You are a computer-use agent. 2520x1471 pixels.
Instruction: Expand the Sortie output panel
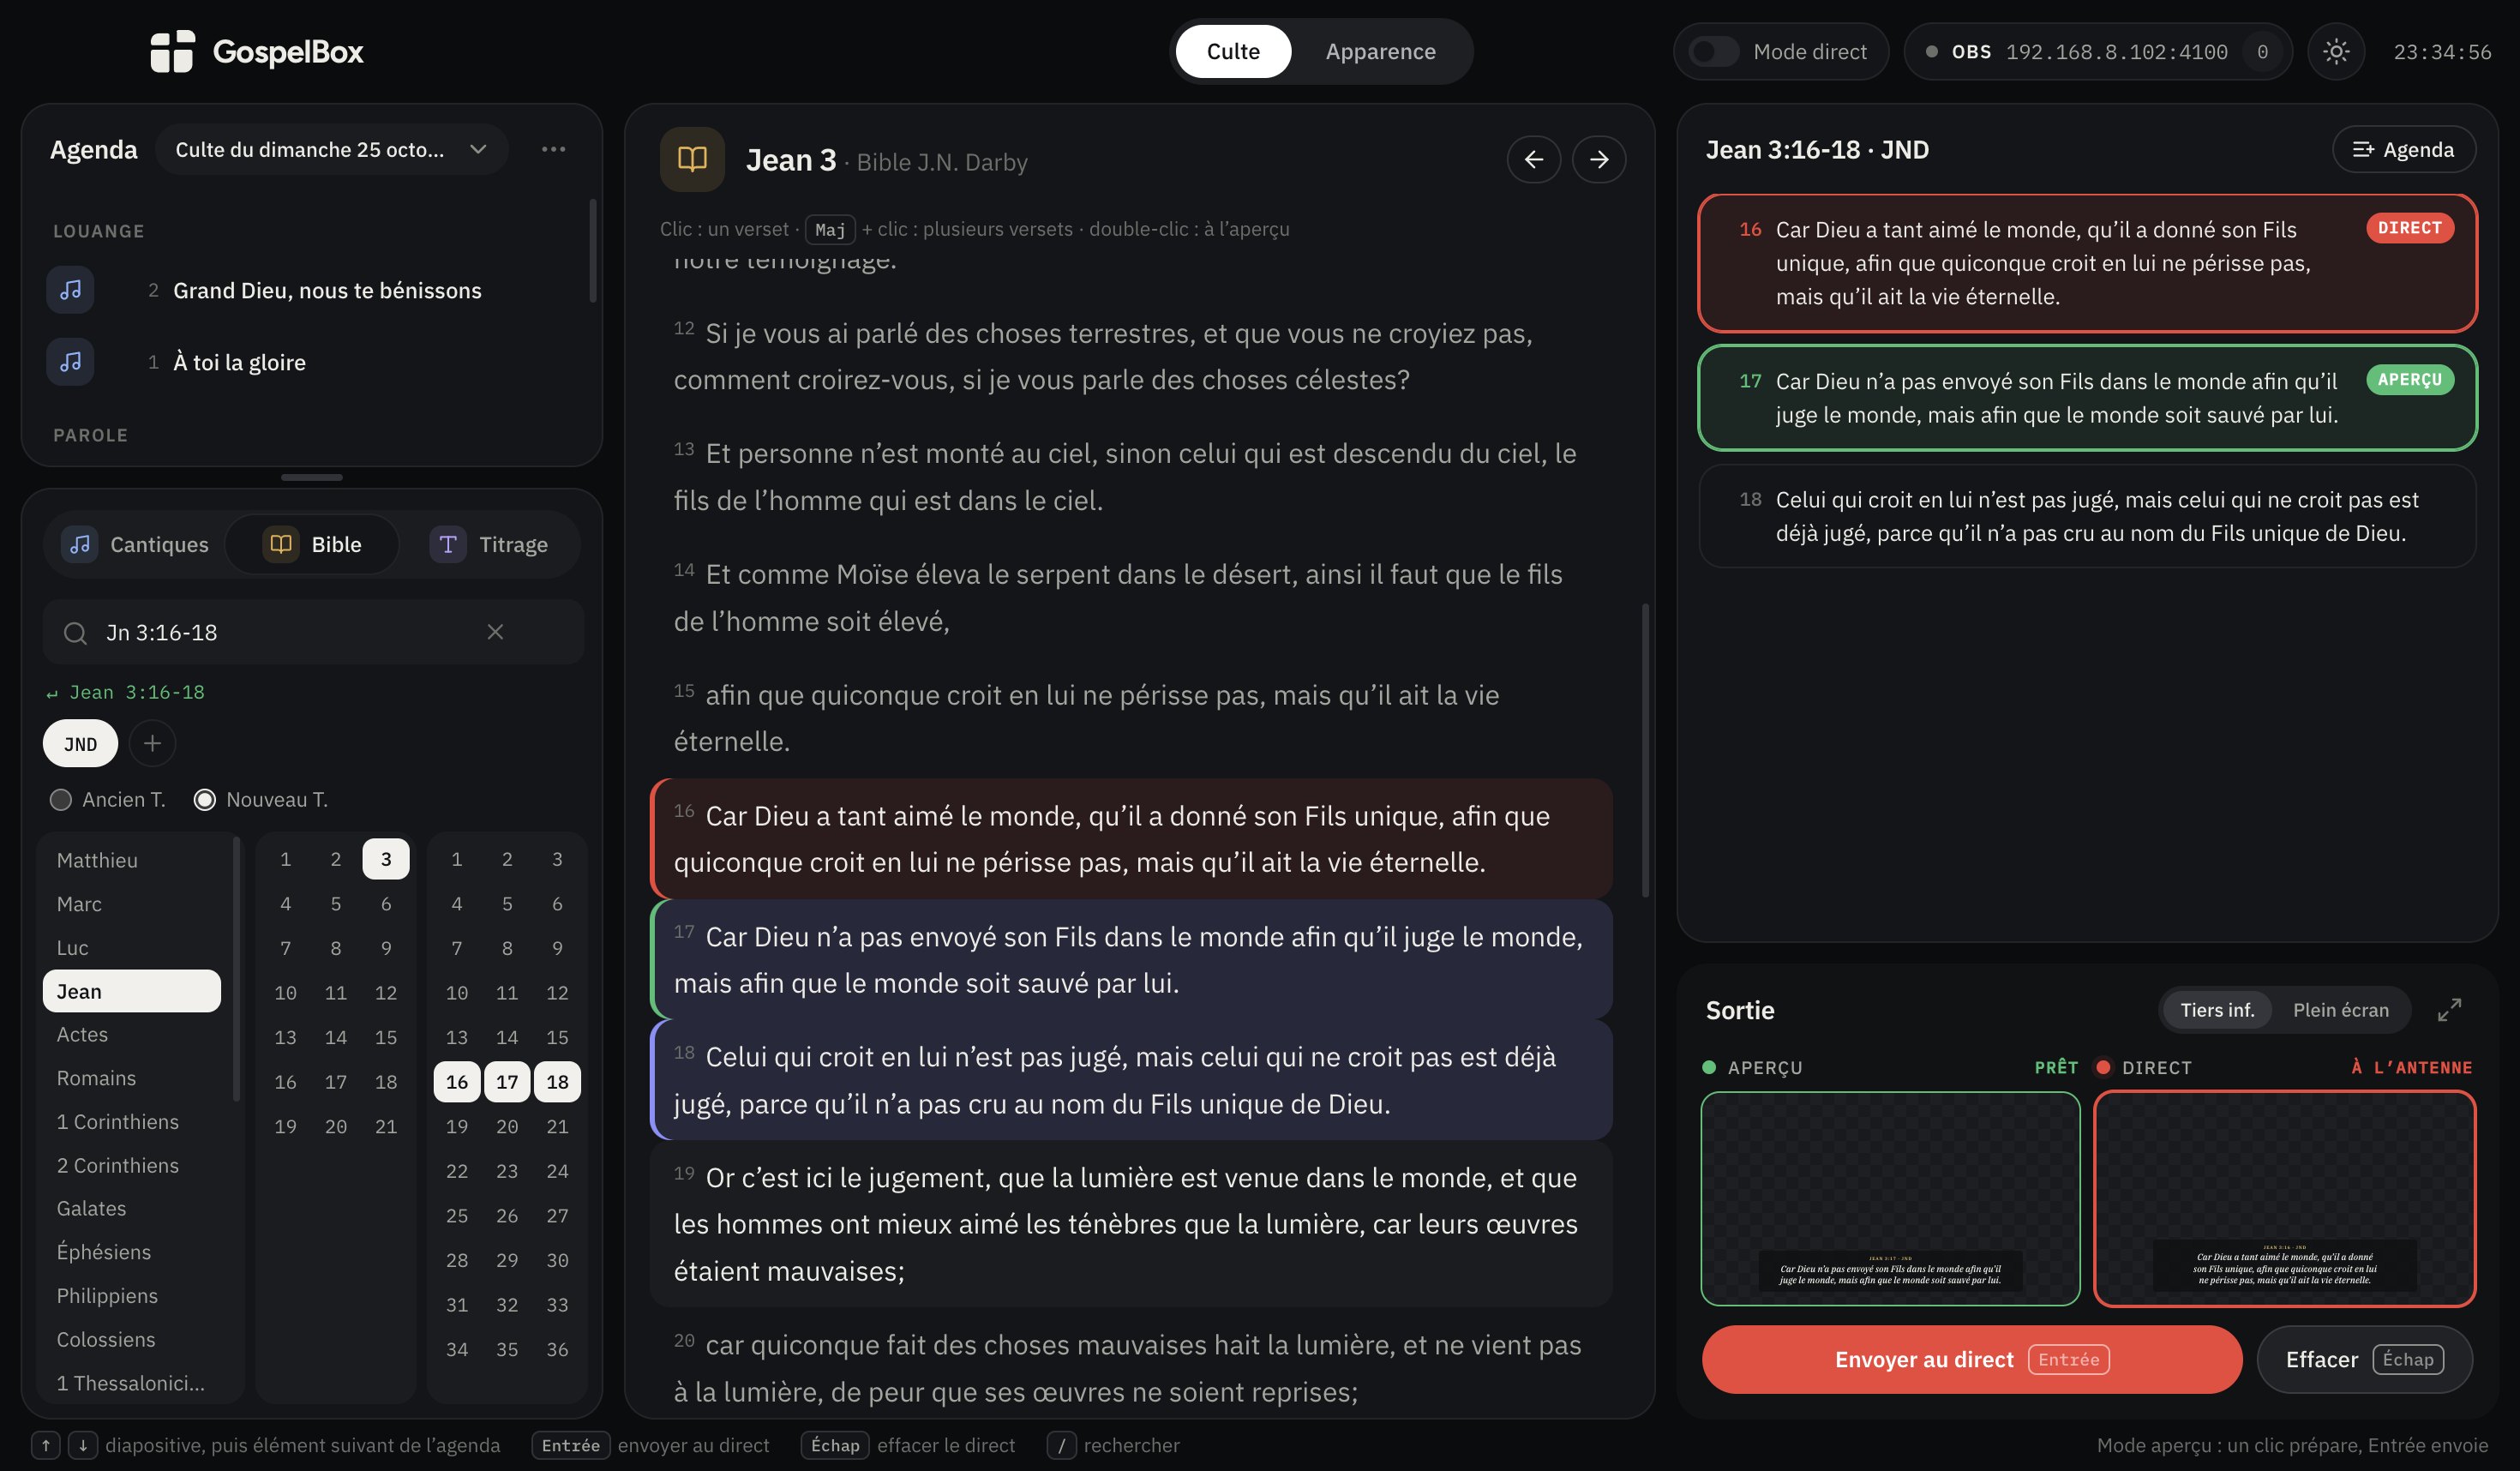2449,1010
